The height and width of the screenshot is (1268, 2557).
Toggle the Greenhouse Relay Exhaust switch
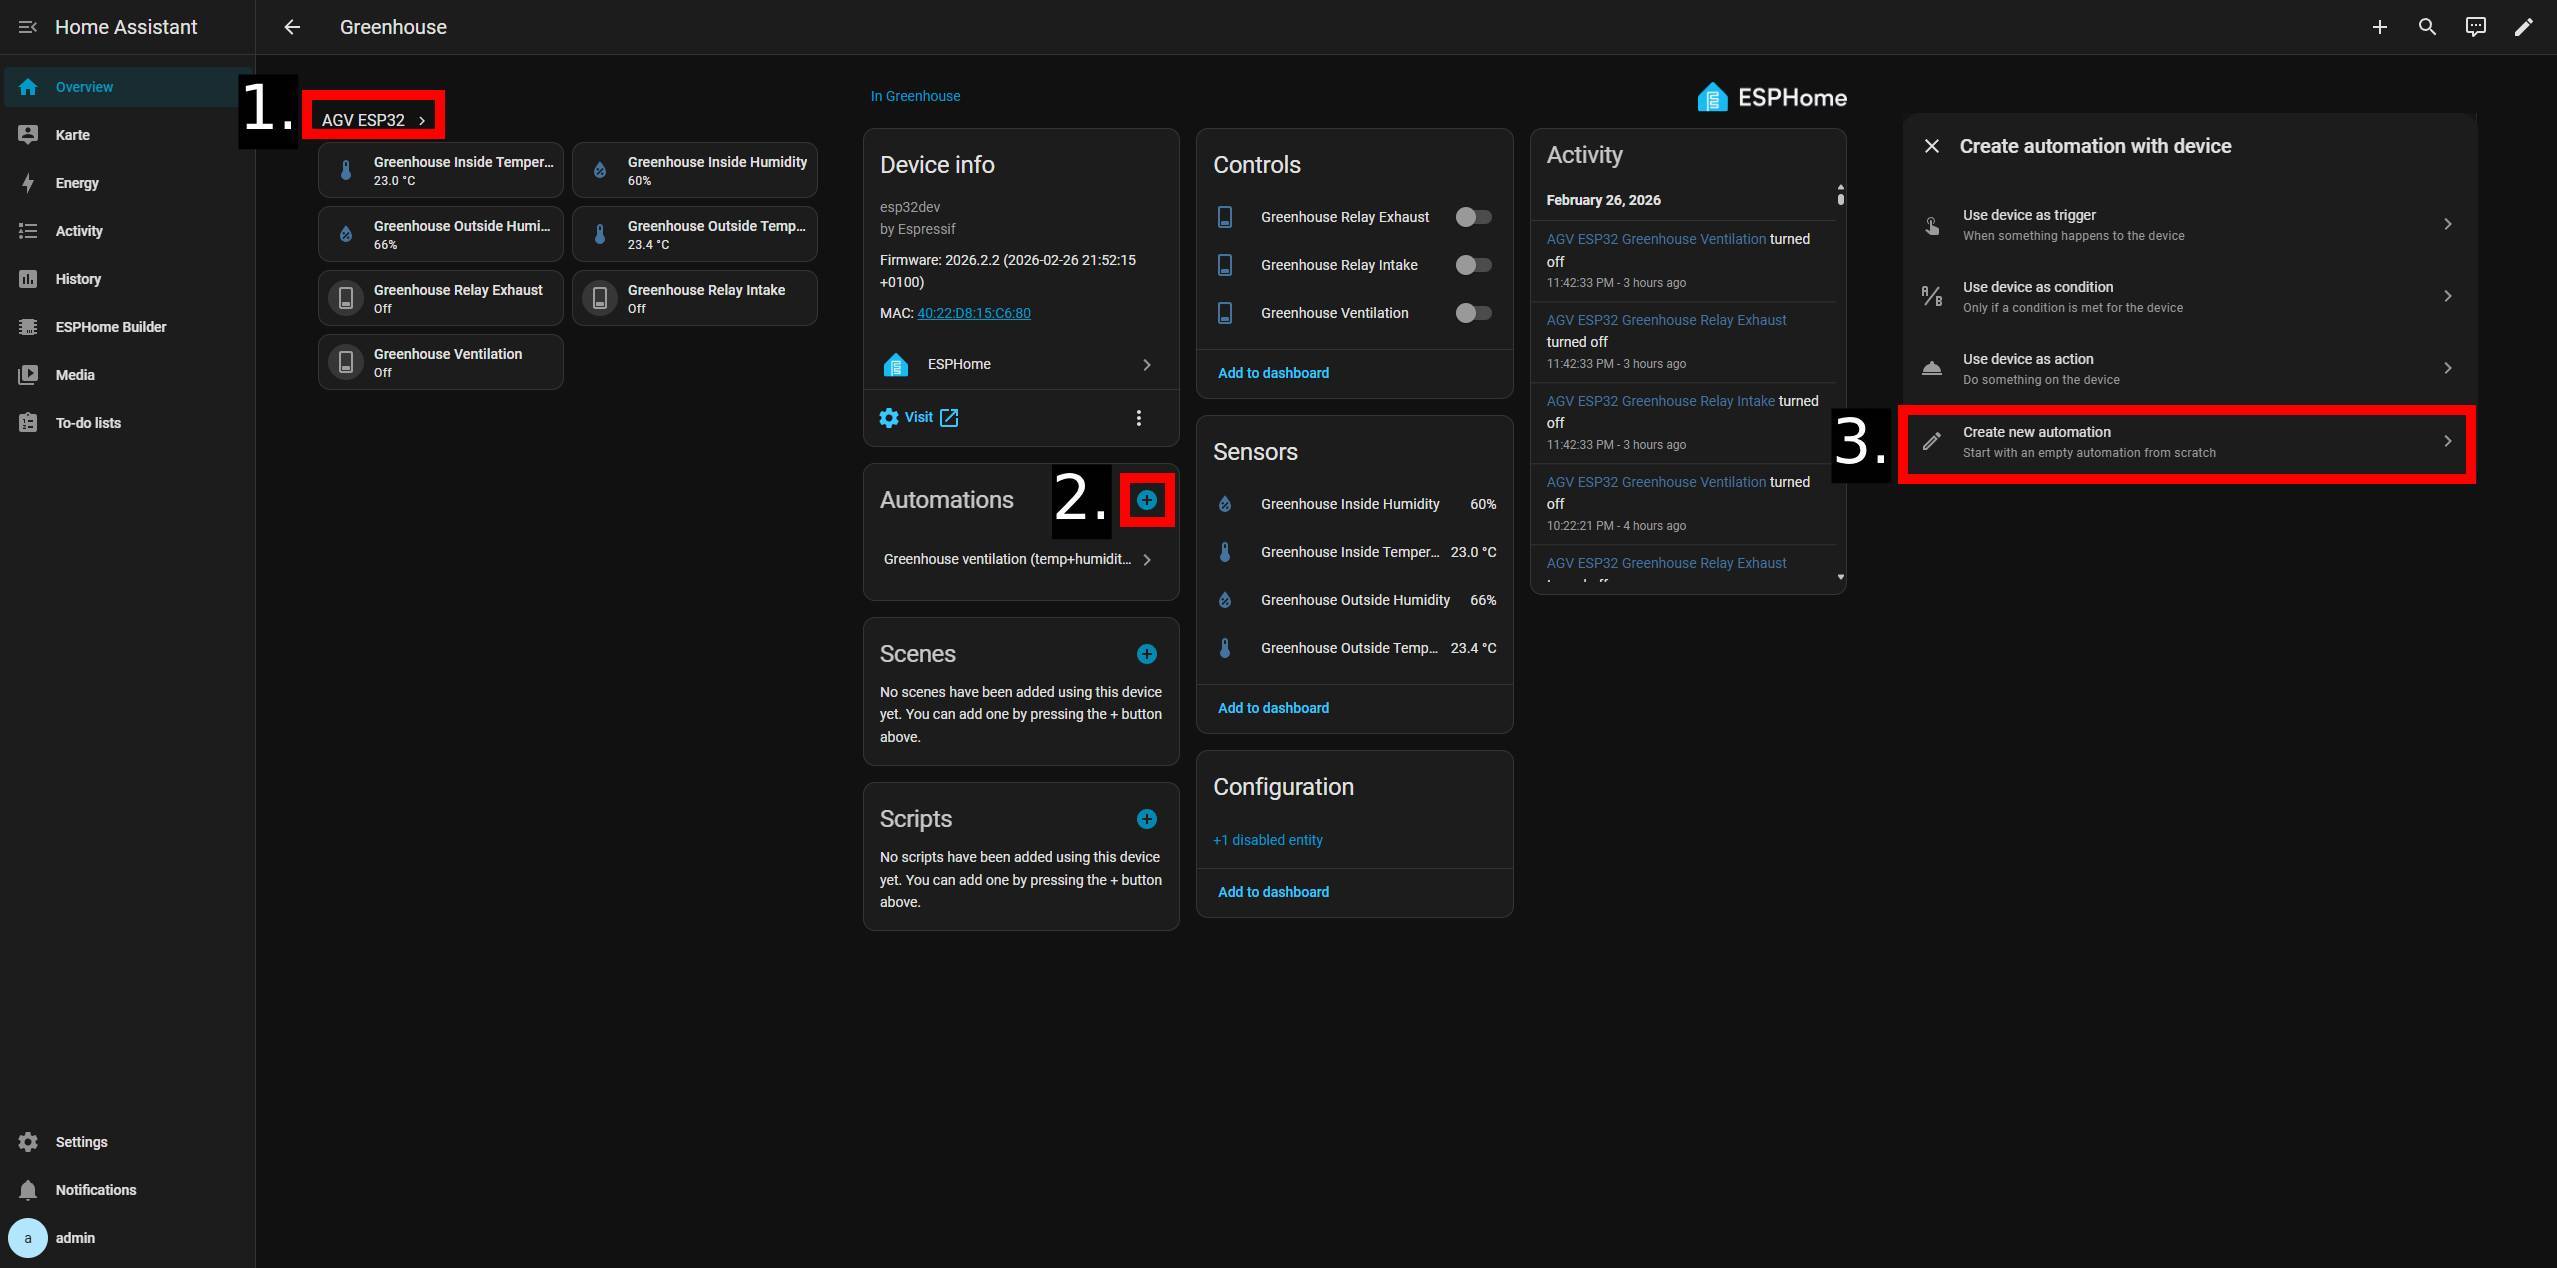coord(1473,217)
